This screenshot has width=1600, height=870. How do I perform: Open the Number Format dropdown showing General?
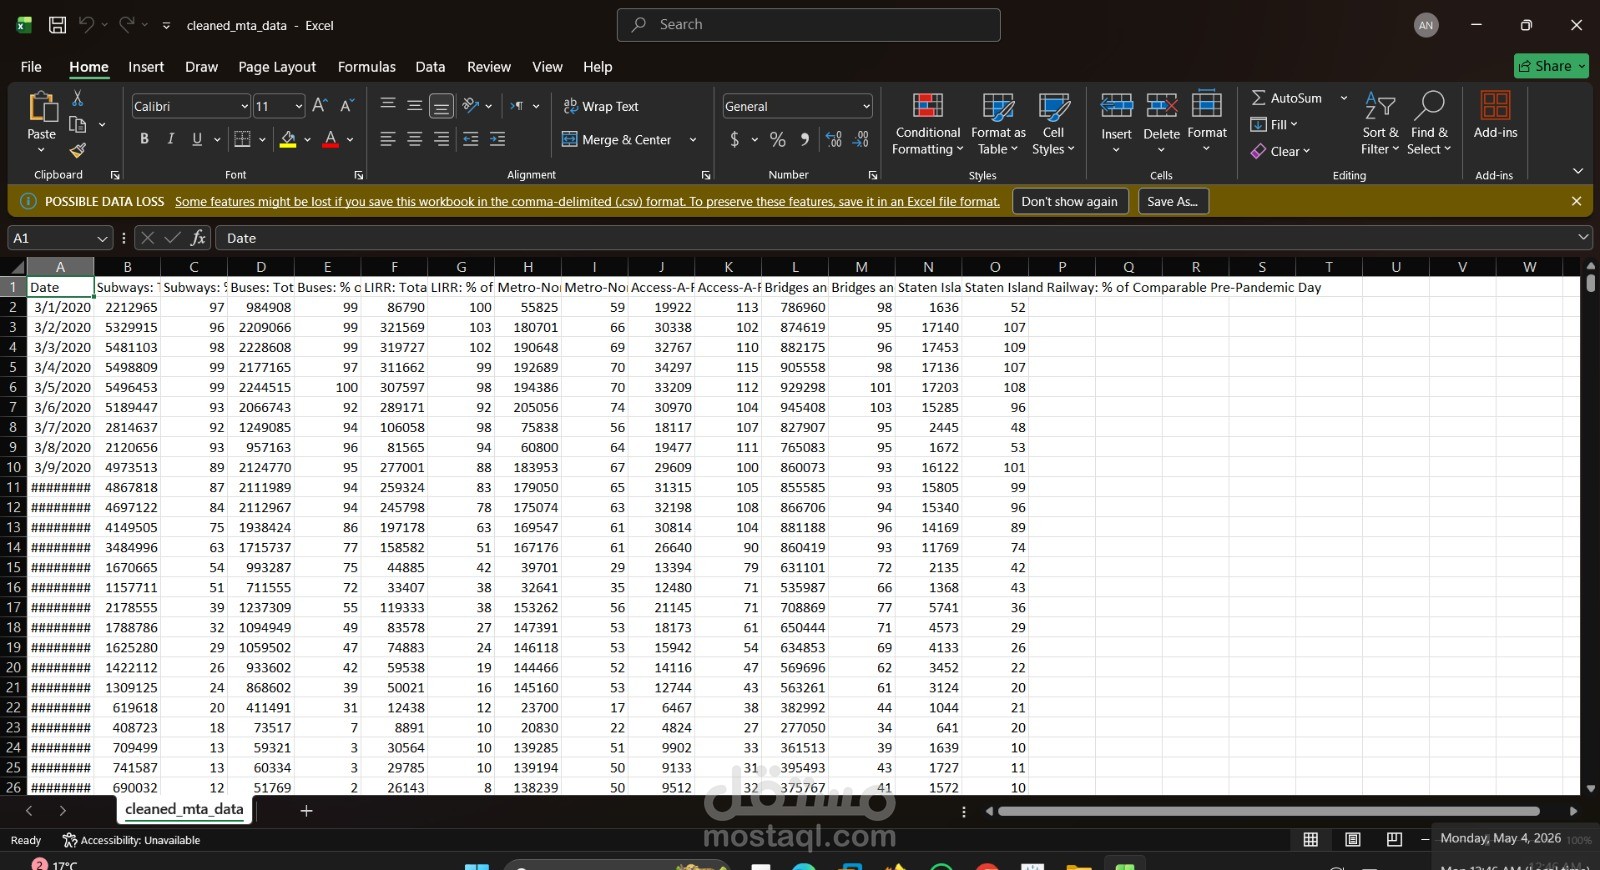(866, 106)
